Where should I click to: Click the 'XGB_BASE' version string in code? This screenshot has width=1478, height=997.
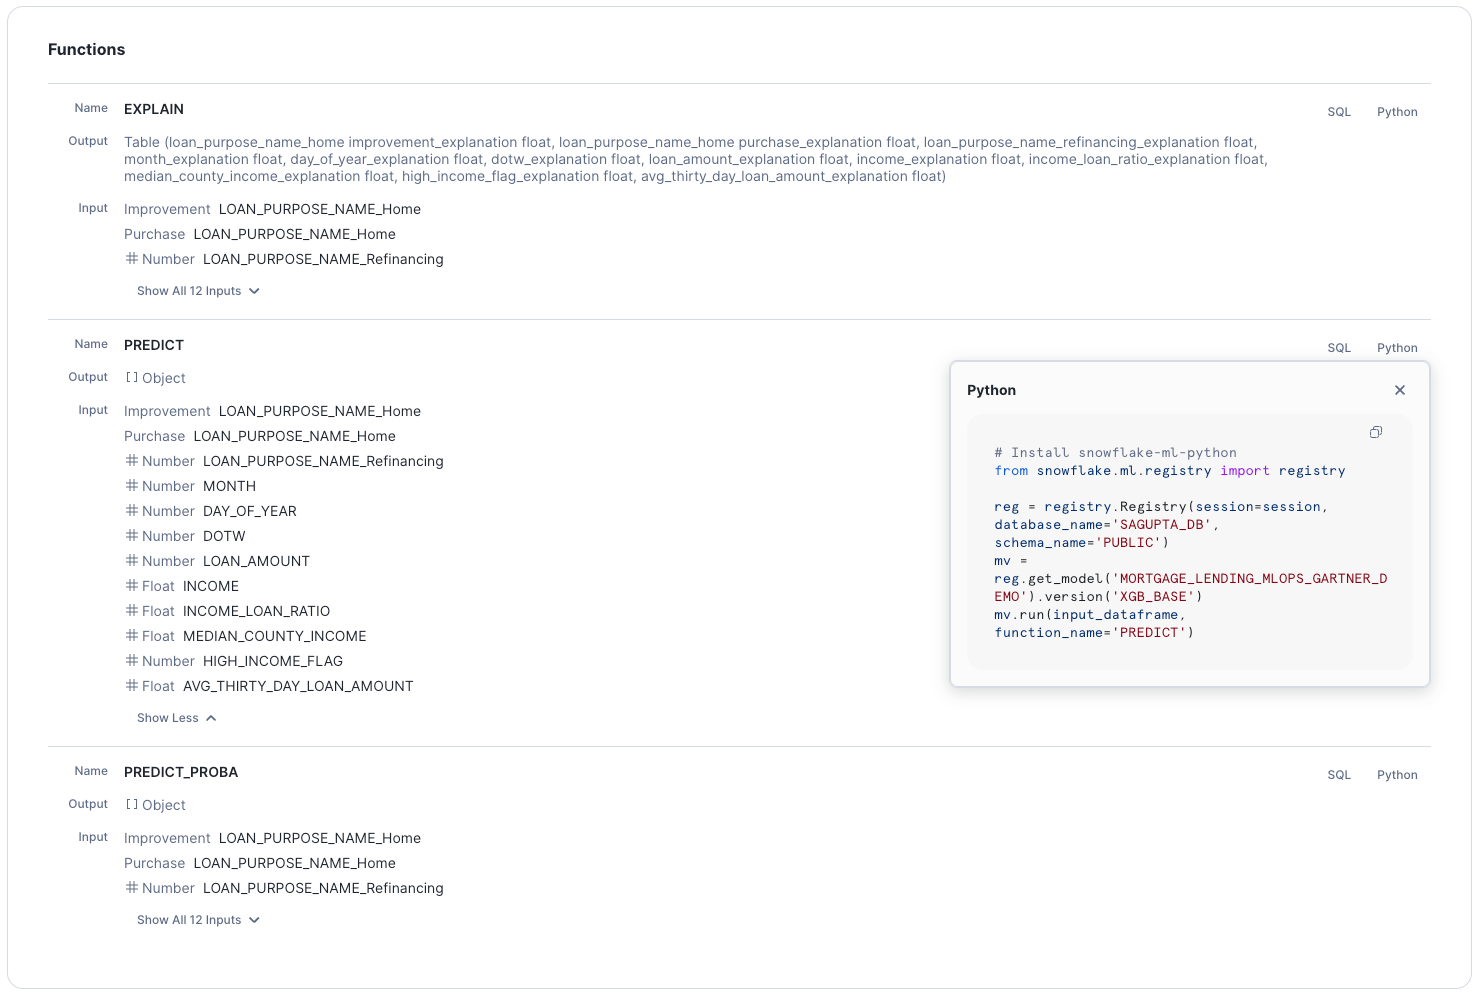coord(1153,597)
